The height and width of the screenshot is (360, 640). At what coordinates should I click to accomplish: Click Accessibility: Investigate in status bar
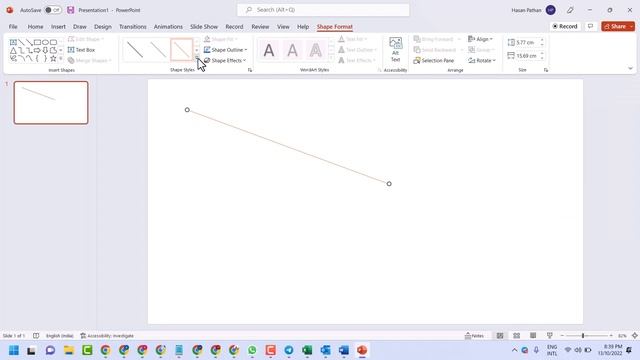point(107,336)
